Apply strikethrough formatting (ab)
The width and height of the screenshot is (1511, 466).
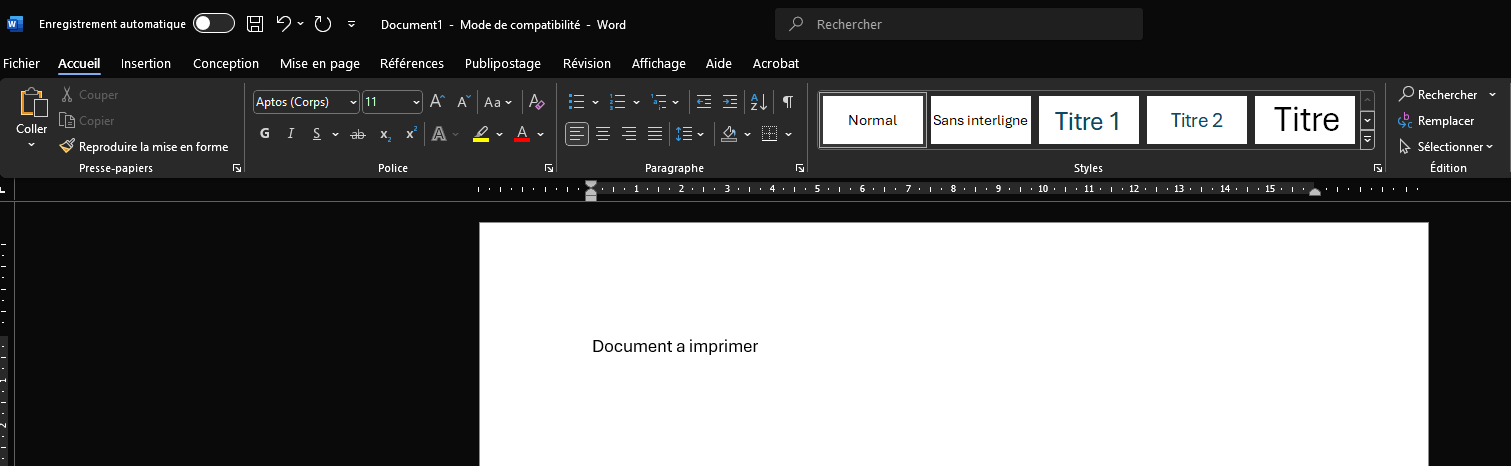click(358, 134)
